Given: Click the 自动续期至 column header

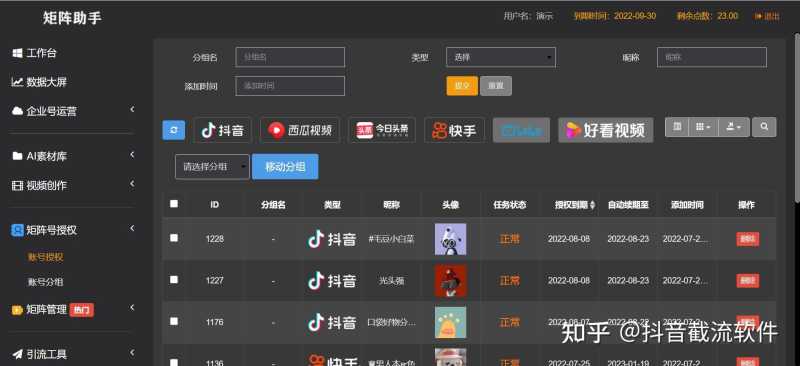Looking at the screenshot, I should [x=628, y=205].
